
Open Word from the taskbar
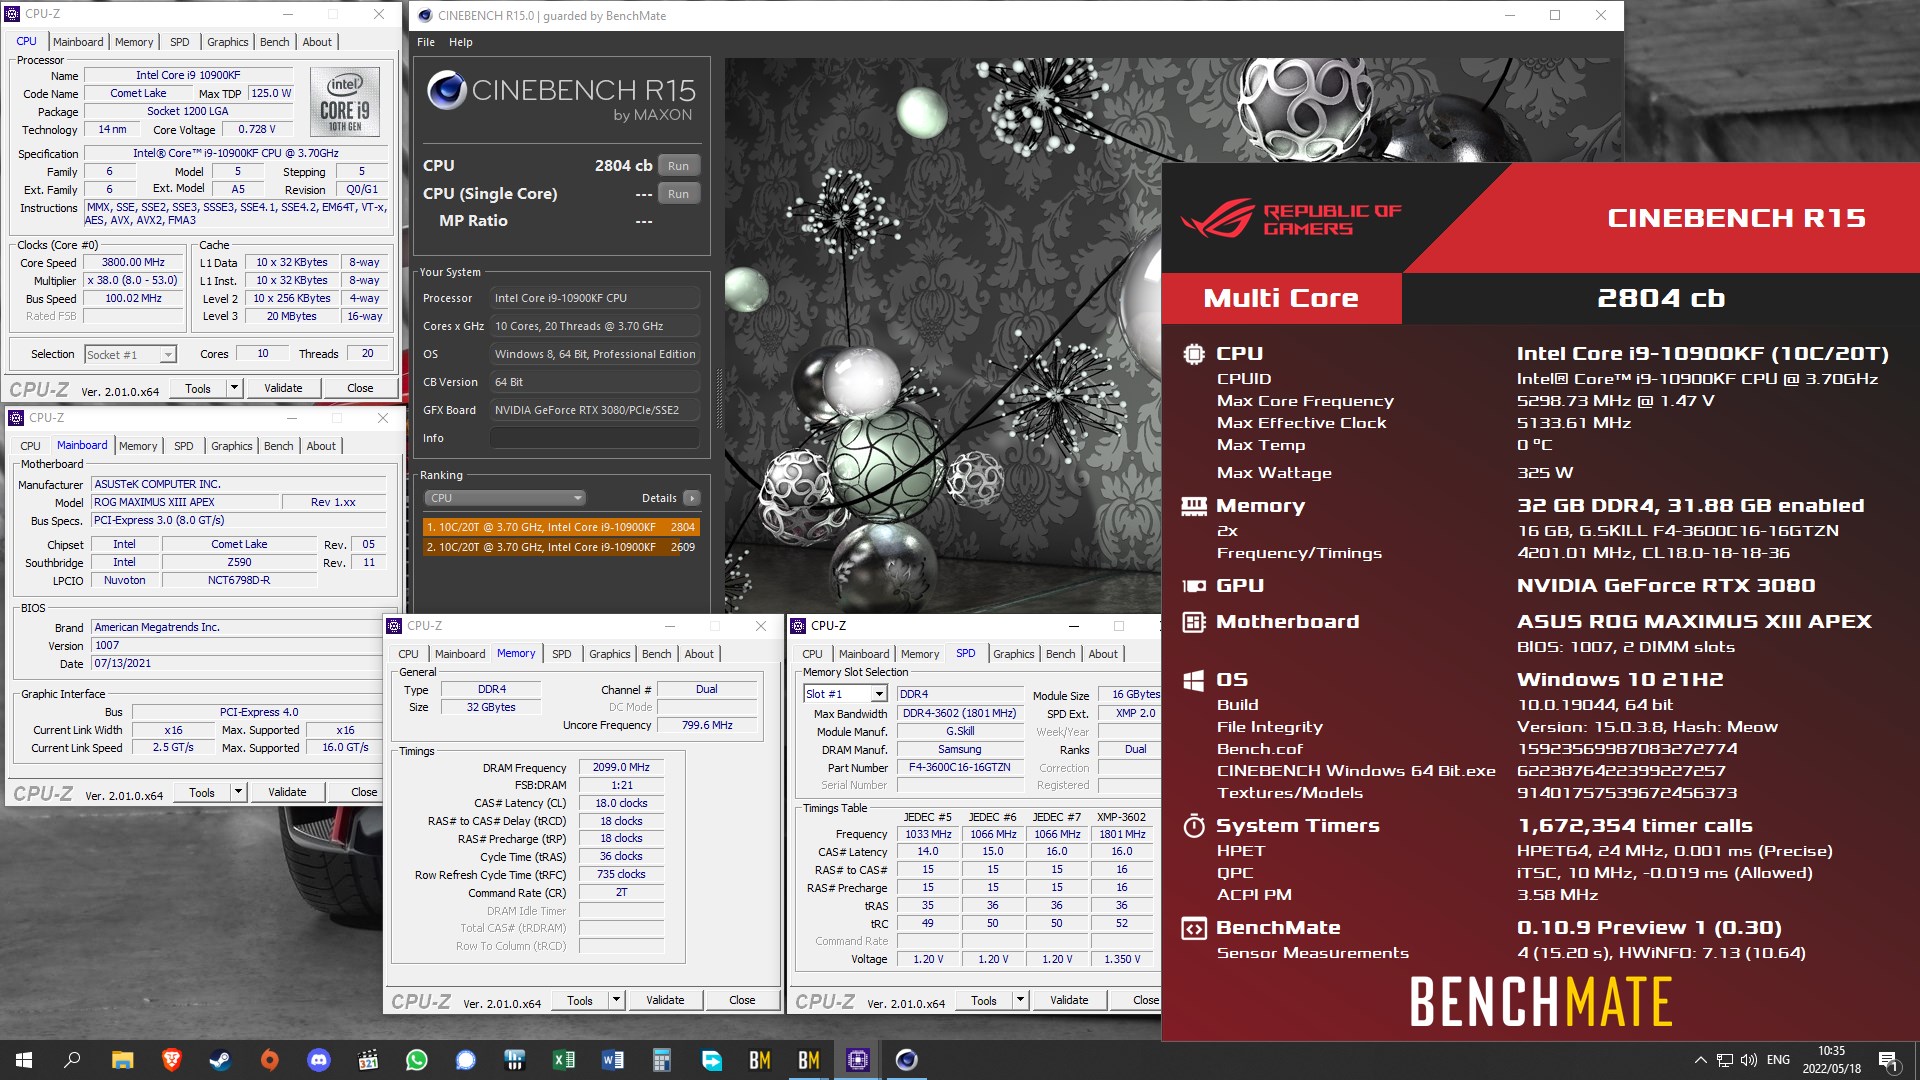[x=613, y=1060]
